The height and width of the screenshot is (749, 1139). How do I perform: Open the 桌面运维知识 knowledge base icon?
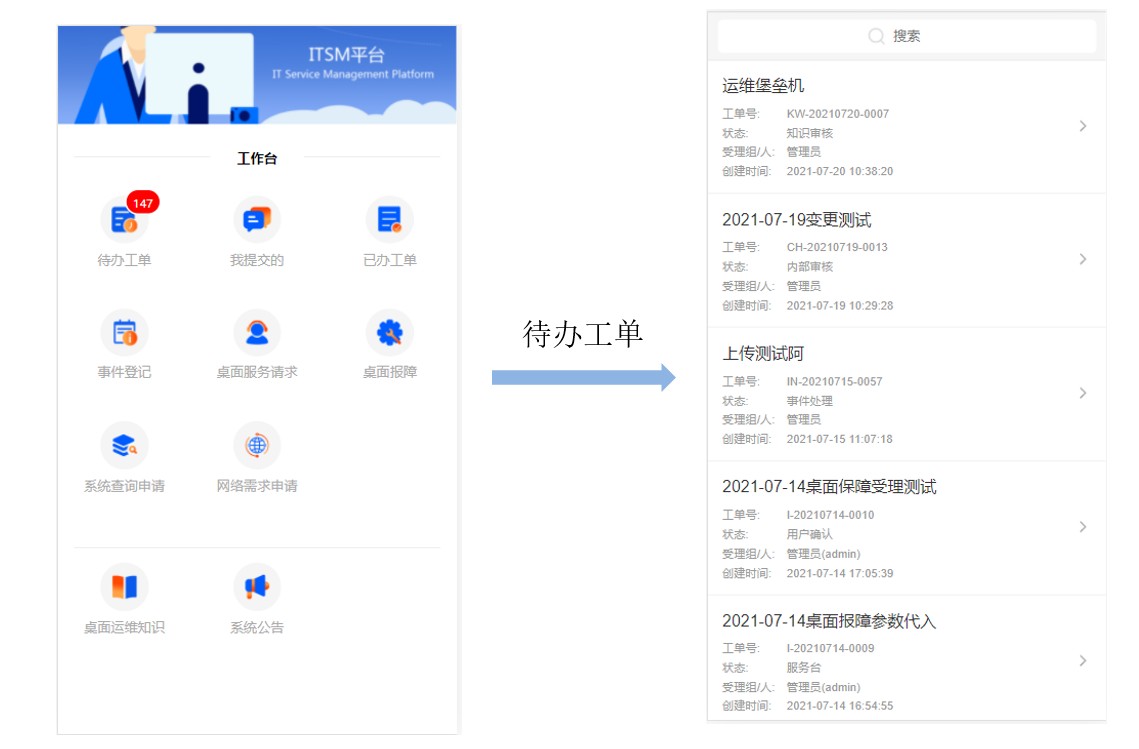(124, 588)
